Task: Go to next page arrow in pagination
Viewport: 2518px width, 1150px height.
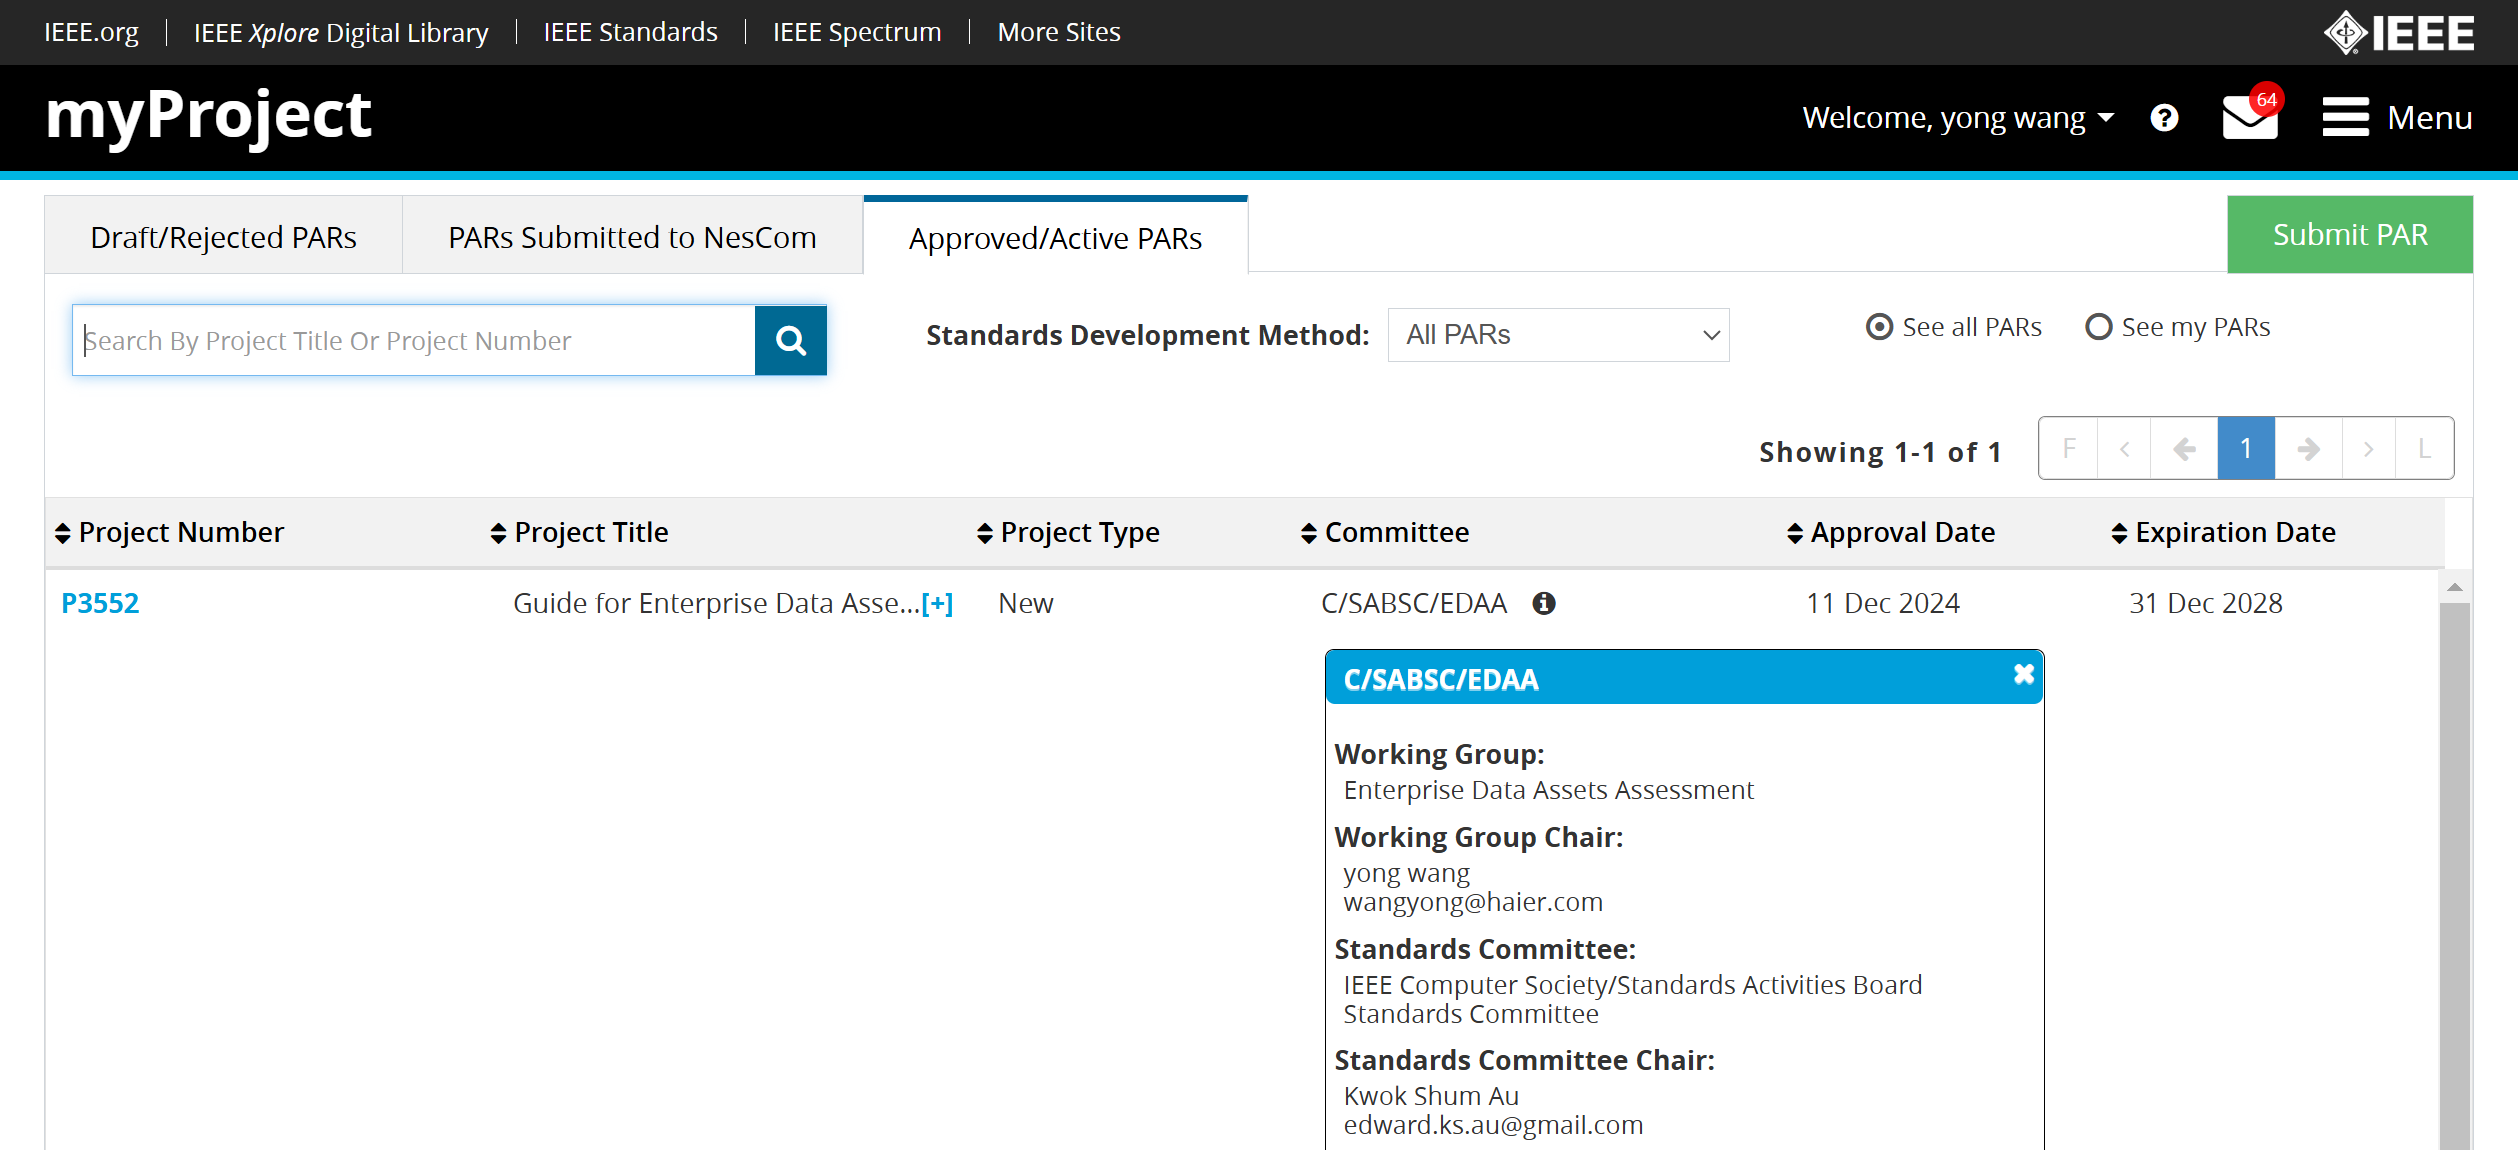Action: [2308, 449]
